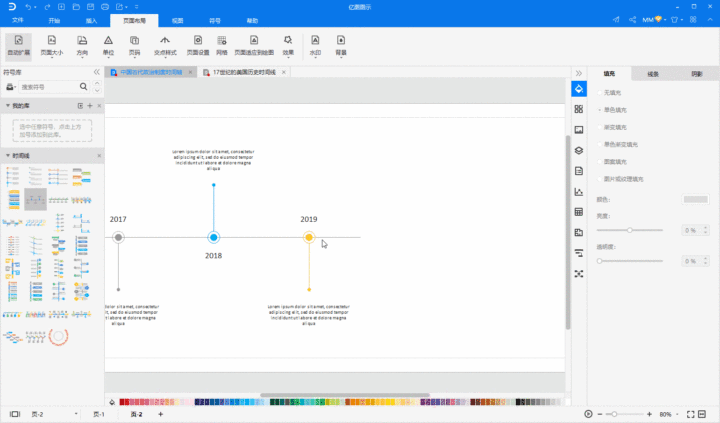The image size is (720, 423).
Task: Close the 时间线 library section
Action: (x=99, y=156)
